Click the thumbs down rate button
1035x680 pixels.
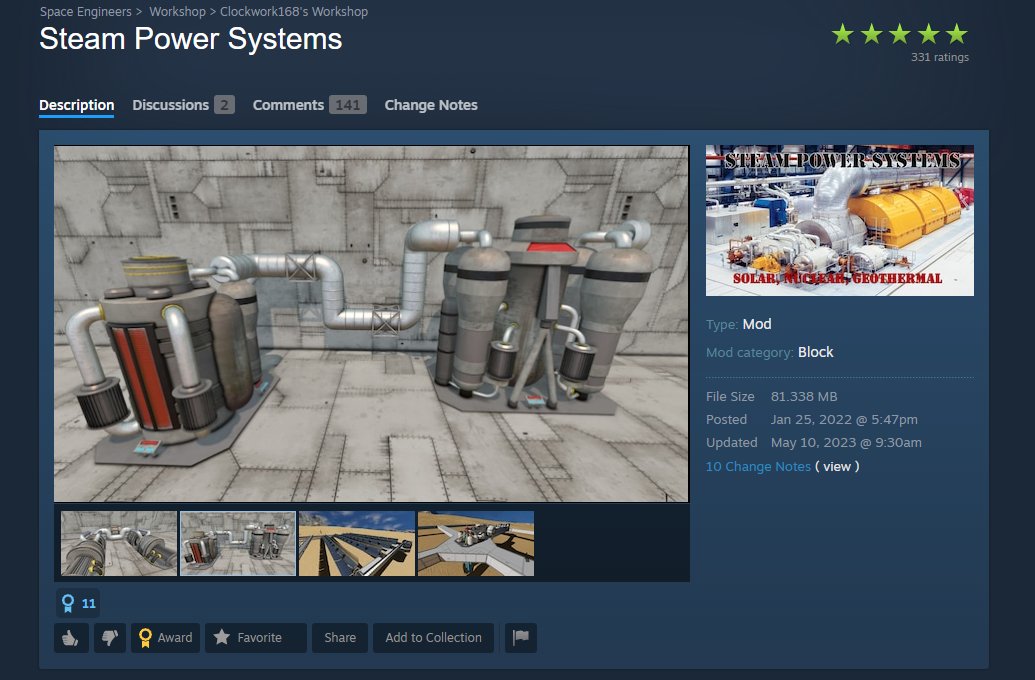click(x=110, y=638)
